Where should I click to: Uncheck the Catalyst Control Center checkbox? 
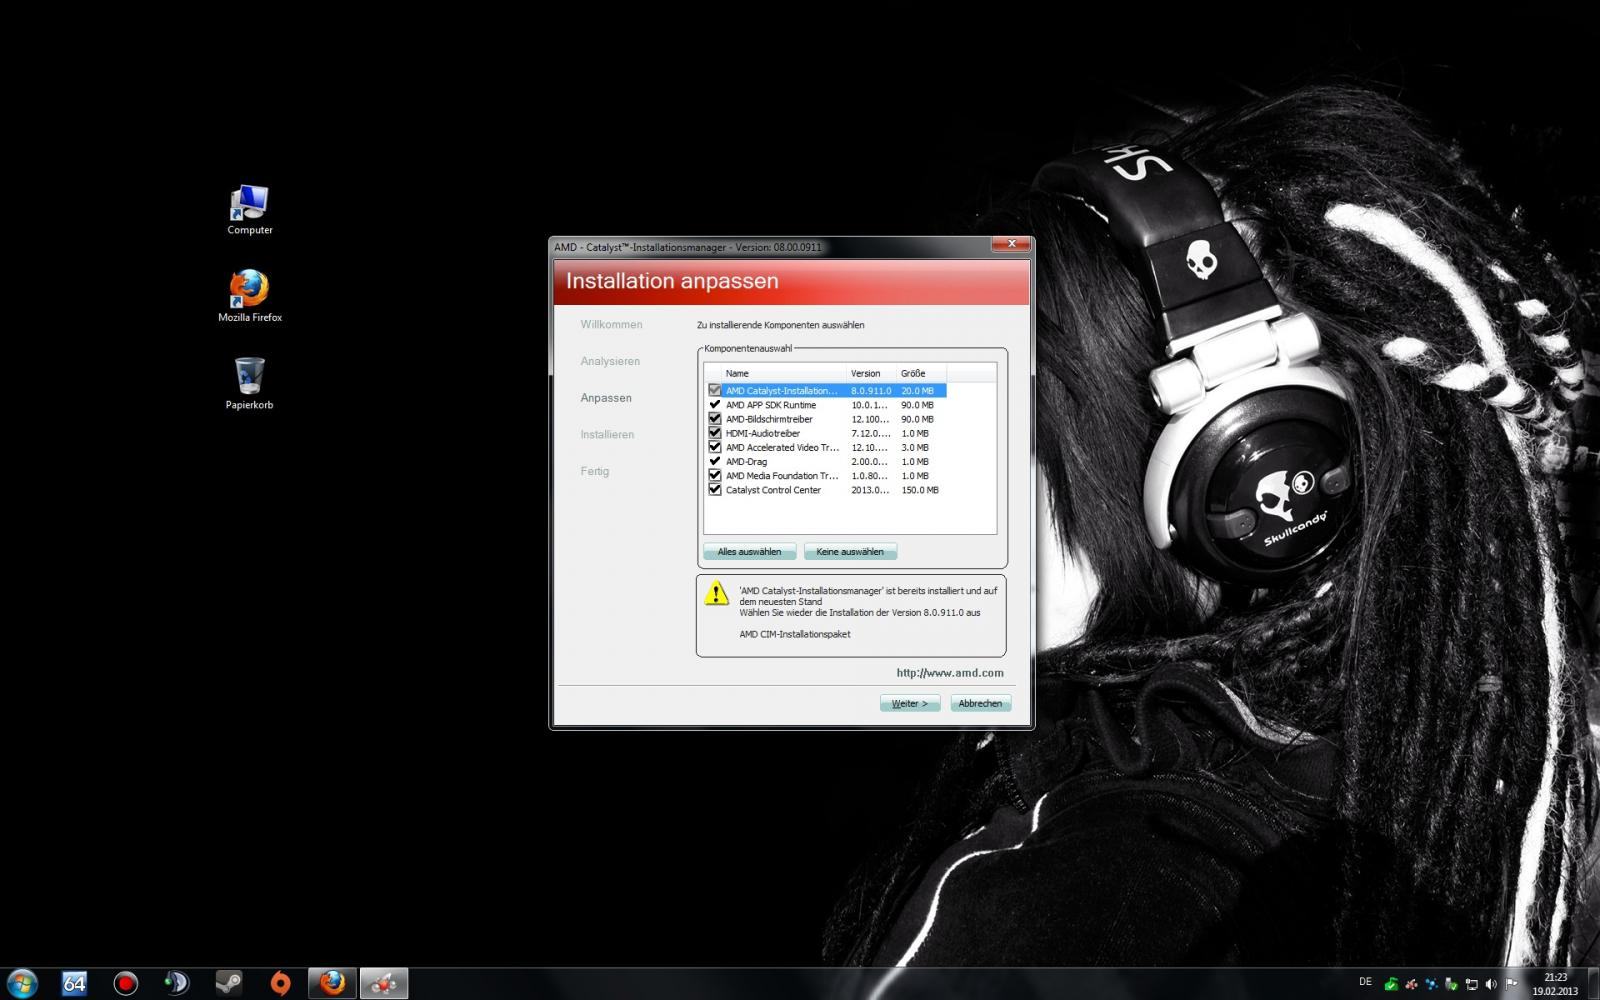[x=714, y=490]
